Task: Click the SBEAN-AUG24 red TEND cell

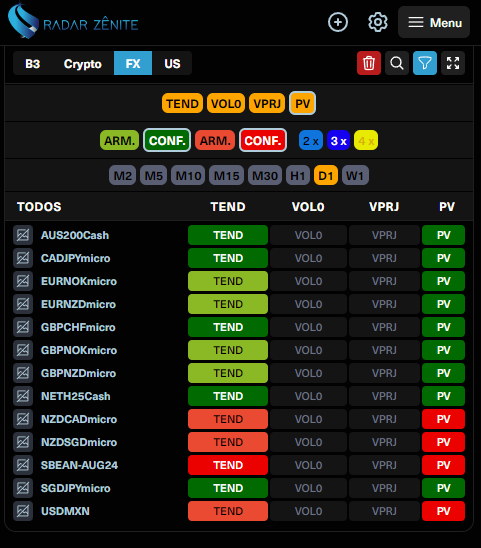Action: pos(228,465)
